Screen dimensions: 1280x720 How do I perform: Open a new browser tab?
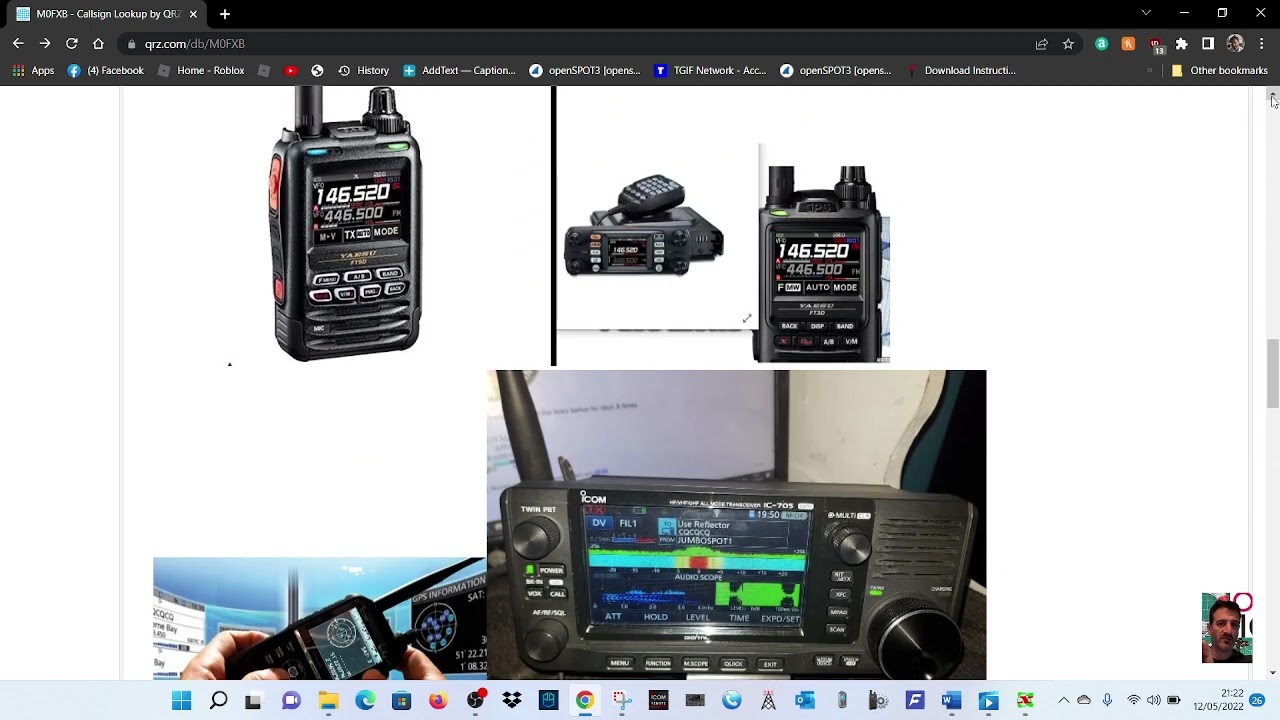click(x=225, y=14)
